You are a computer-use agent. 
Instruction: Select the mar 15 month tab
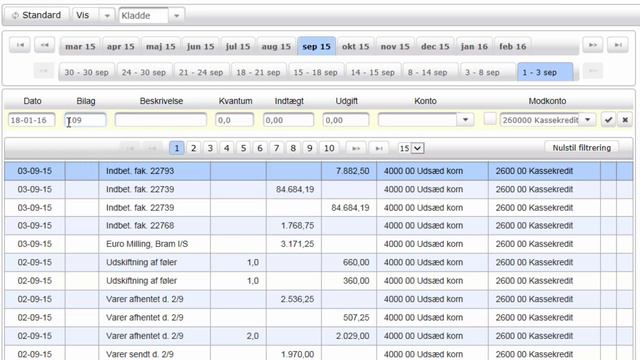click(x=80, y=46)
